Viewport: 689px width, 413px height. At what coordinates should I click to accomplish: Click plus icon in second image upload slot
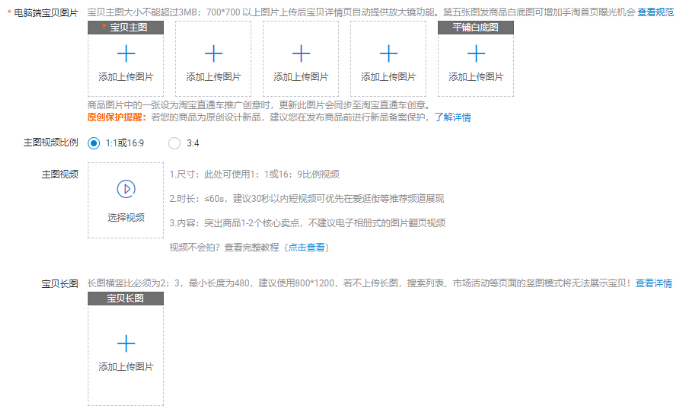click(x=213, y=54)
